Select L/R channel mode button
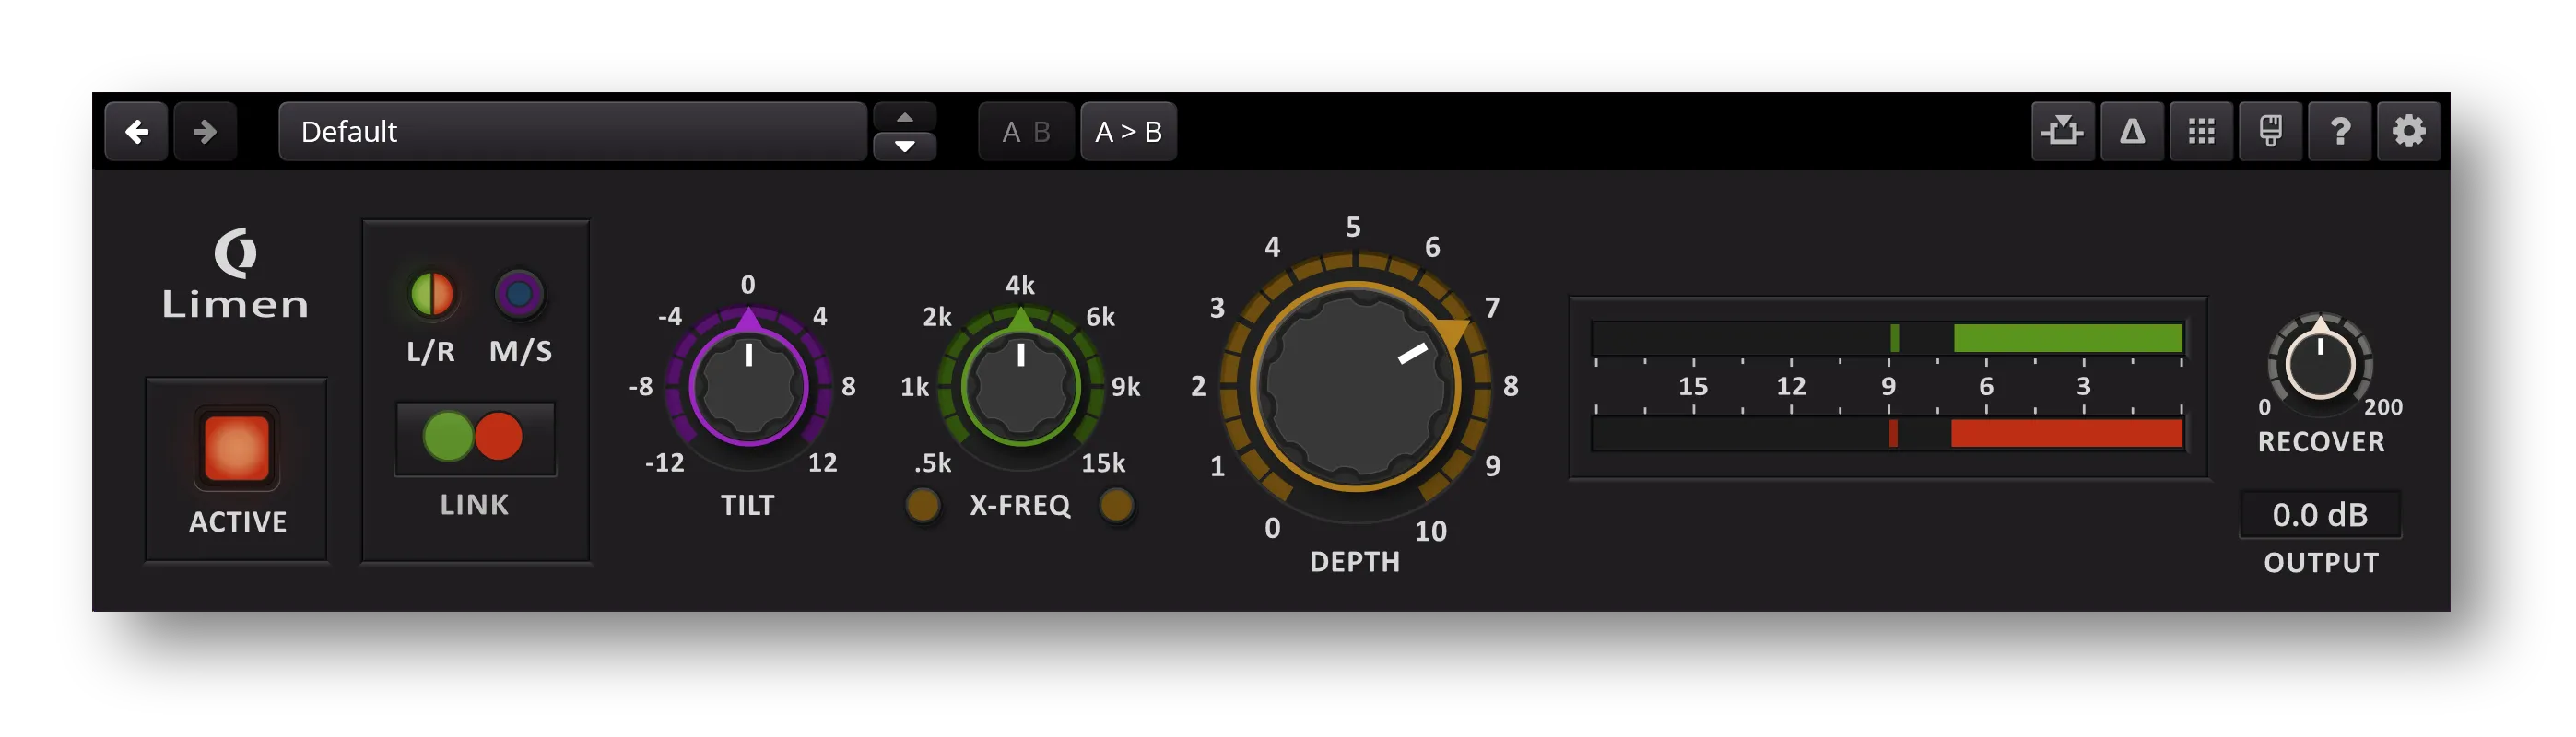The height and width of the screenshot is (737, 2576). click(432, 294)
